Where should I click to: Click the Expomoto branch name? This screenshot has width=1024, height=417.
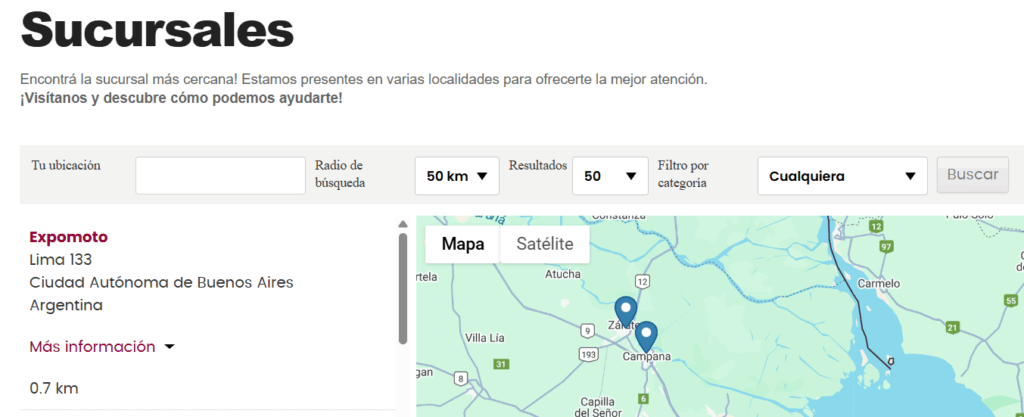68,237
